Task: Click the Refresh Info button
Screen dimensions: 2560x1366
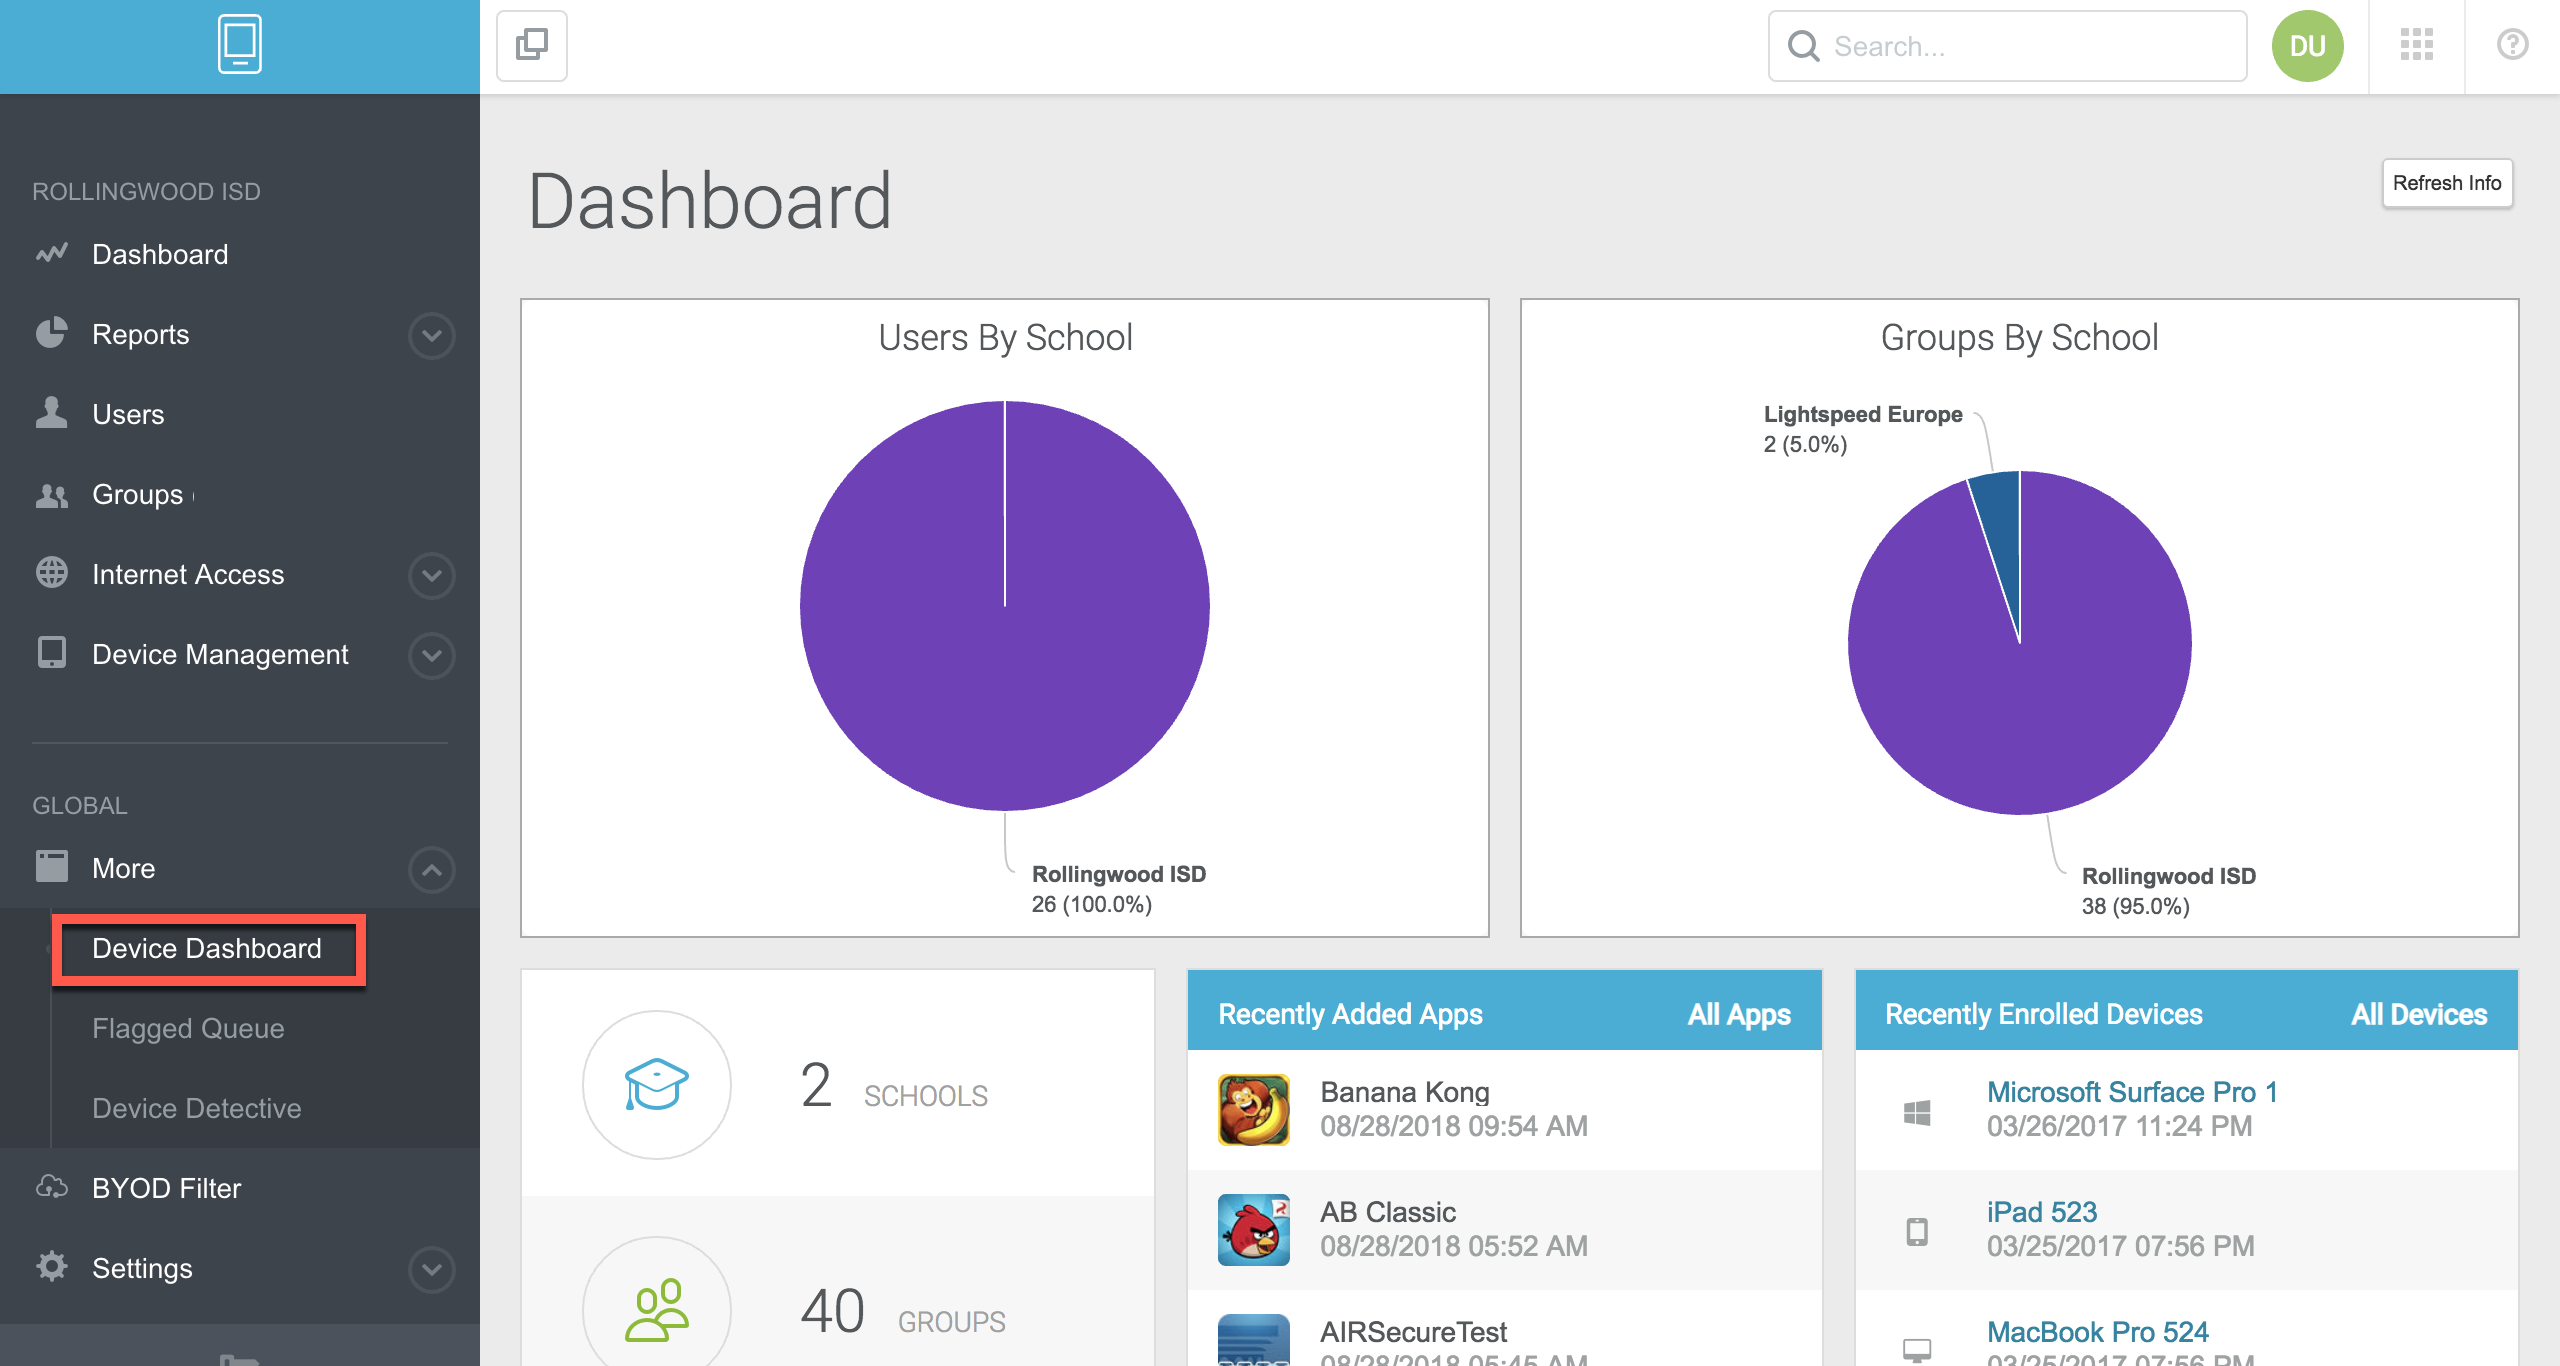Action: point(2447,183)
